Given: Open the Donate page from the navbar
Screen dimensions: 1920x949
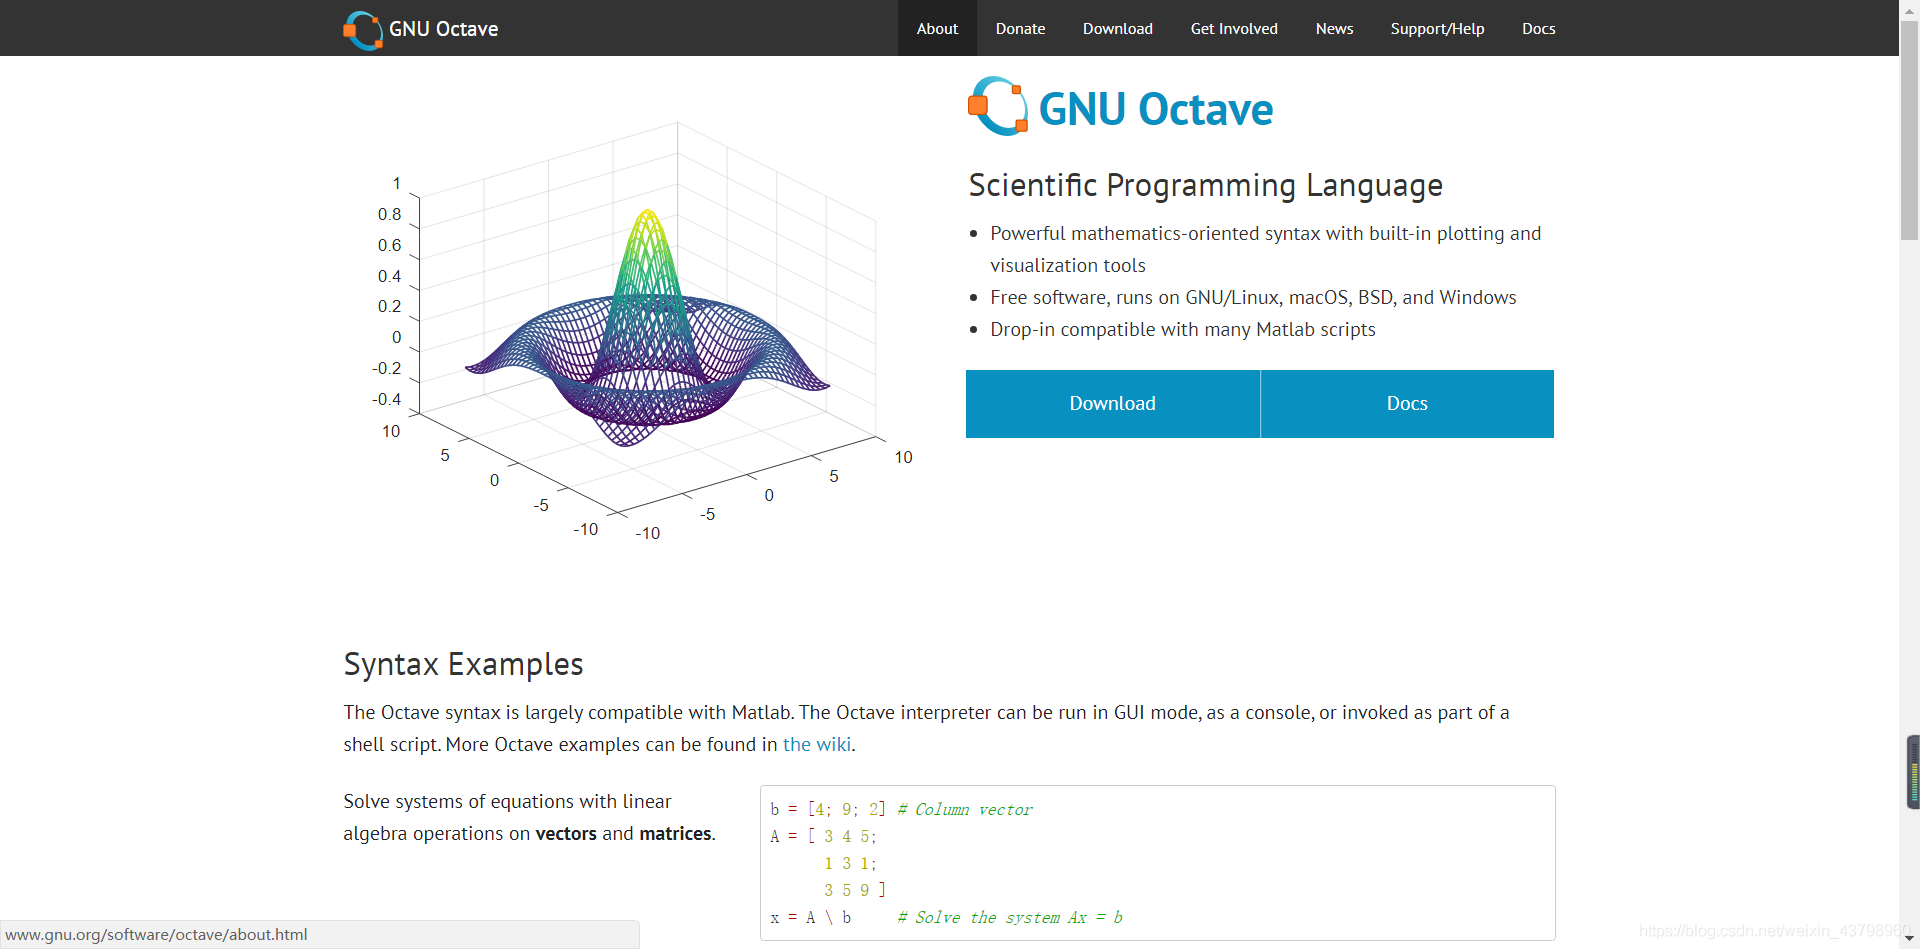Looking at the screenshot, I should tap(1019, 28).
